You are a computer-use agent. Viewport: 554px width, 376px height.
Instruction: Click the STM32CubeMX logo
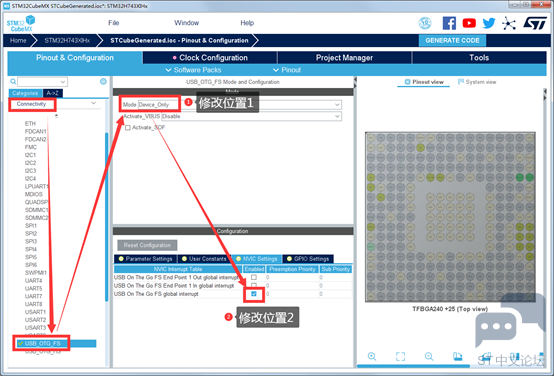coord(21,23)
